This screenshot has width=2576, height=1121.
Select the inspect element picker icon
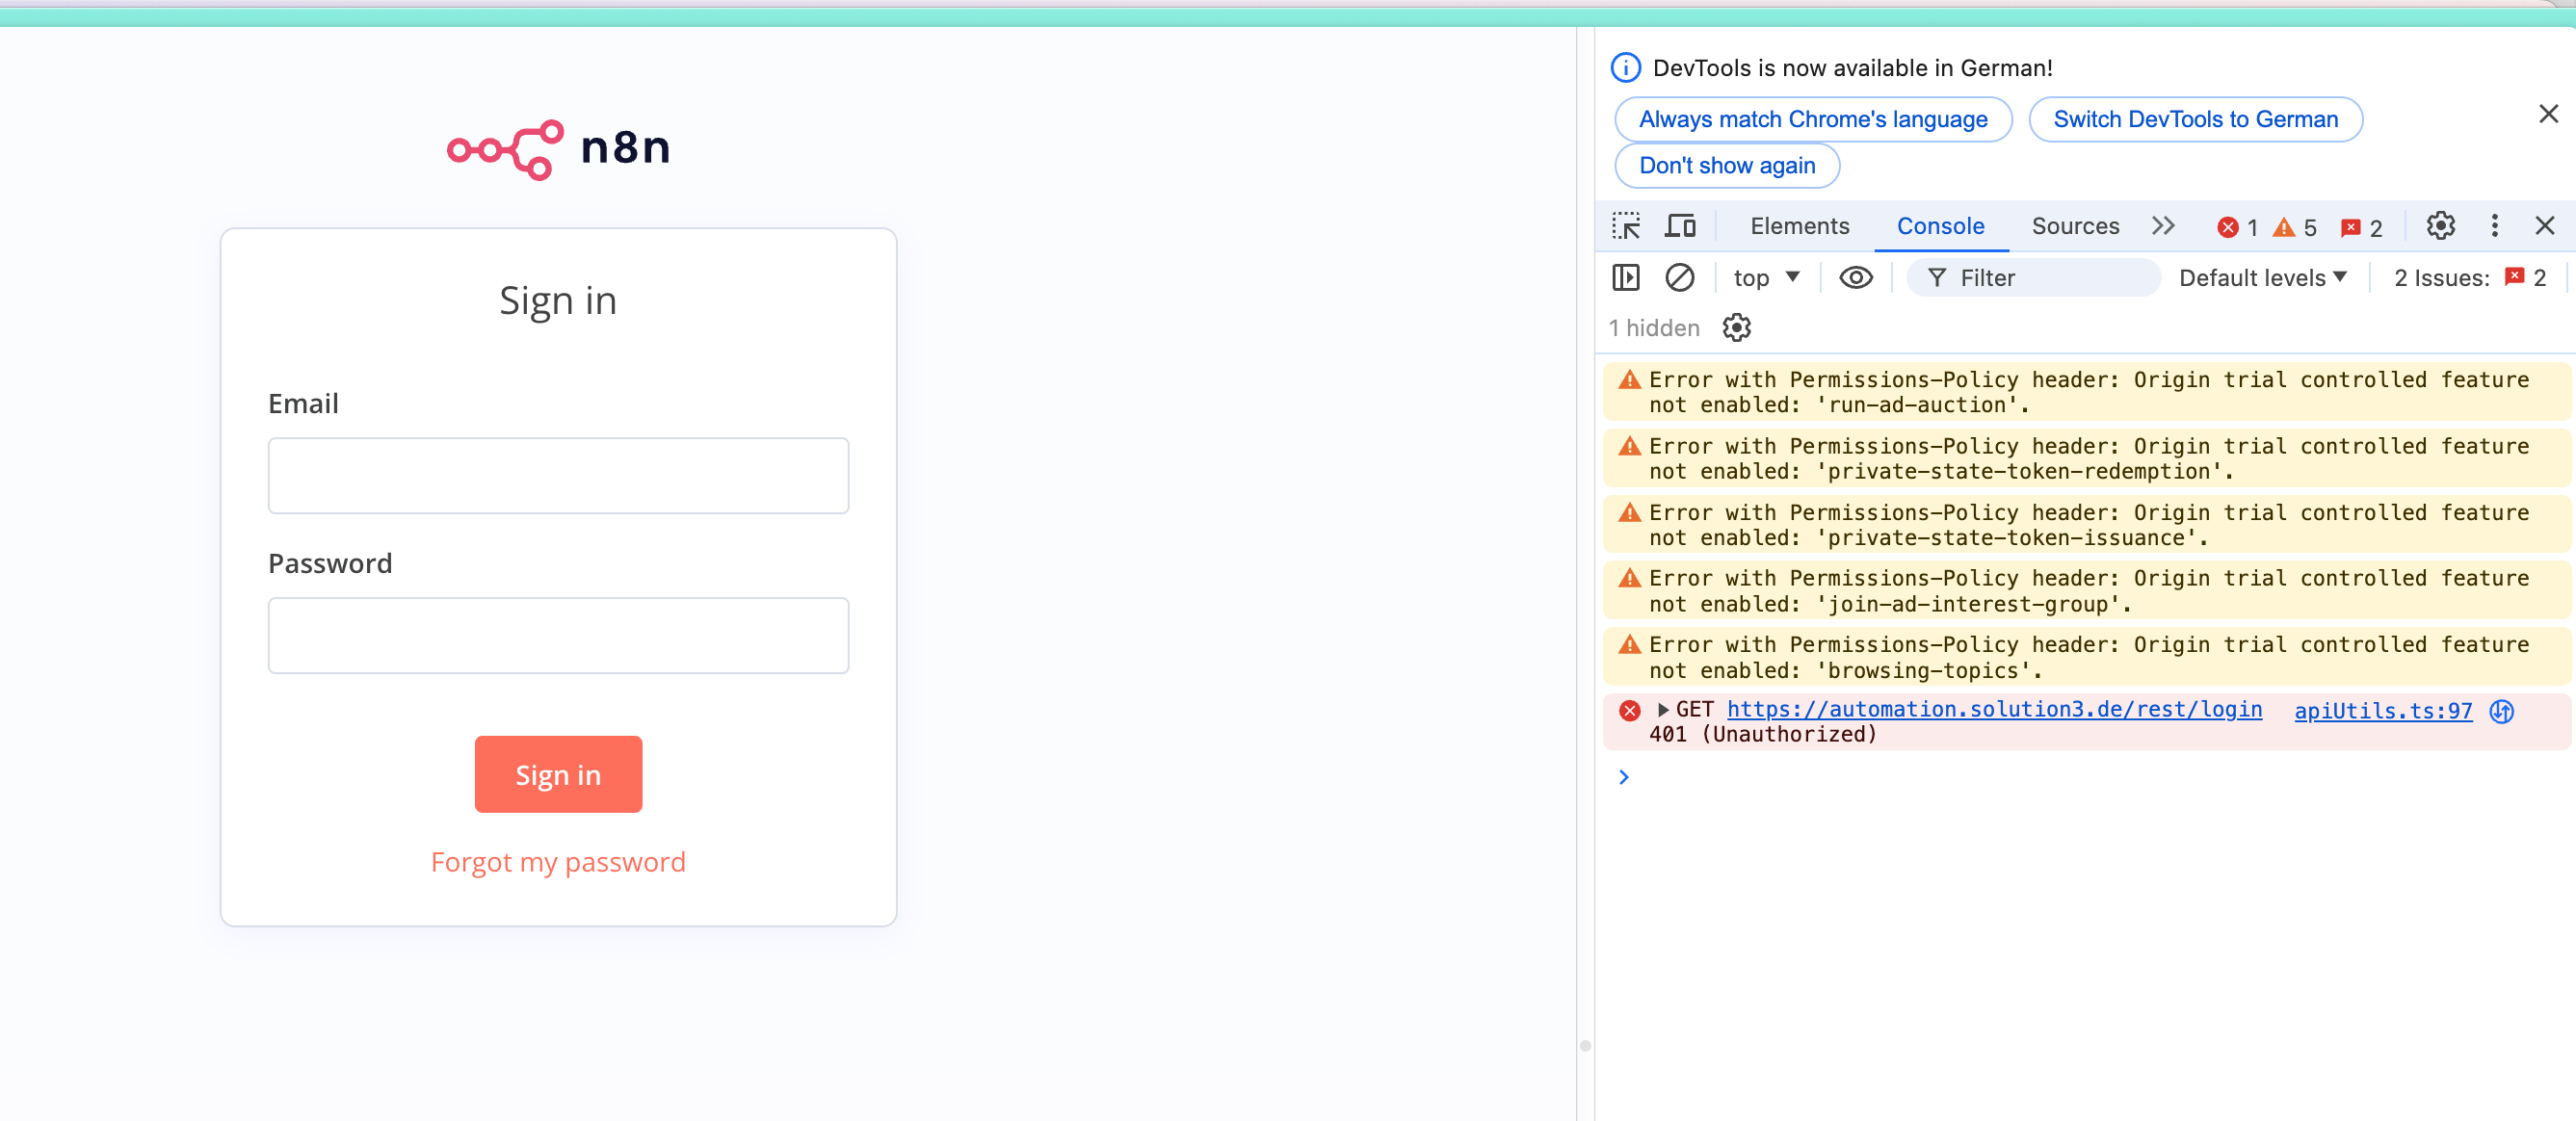1626,226
